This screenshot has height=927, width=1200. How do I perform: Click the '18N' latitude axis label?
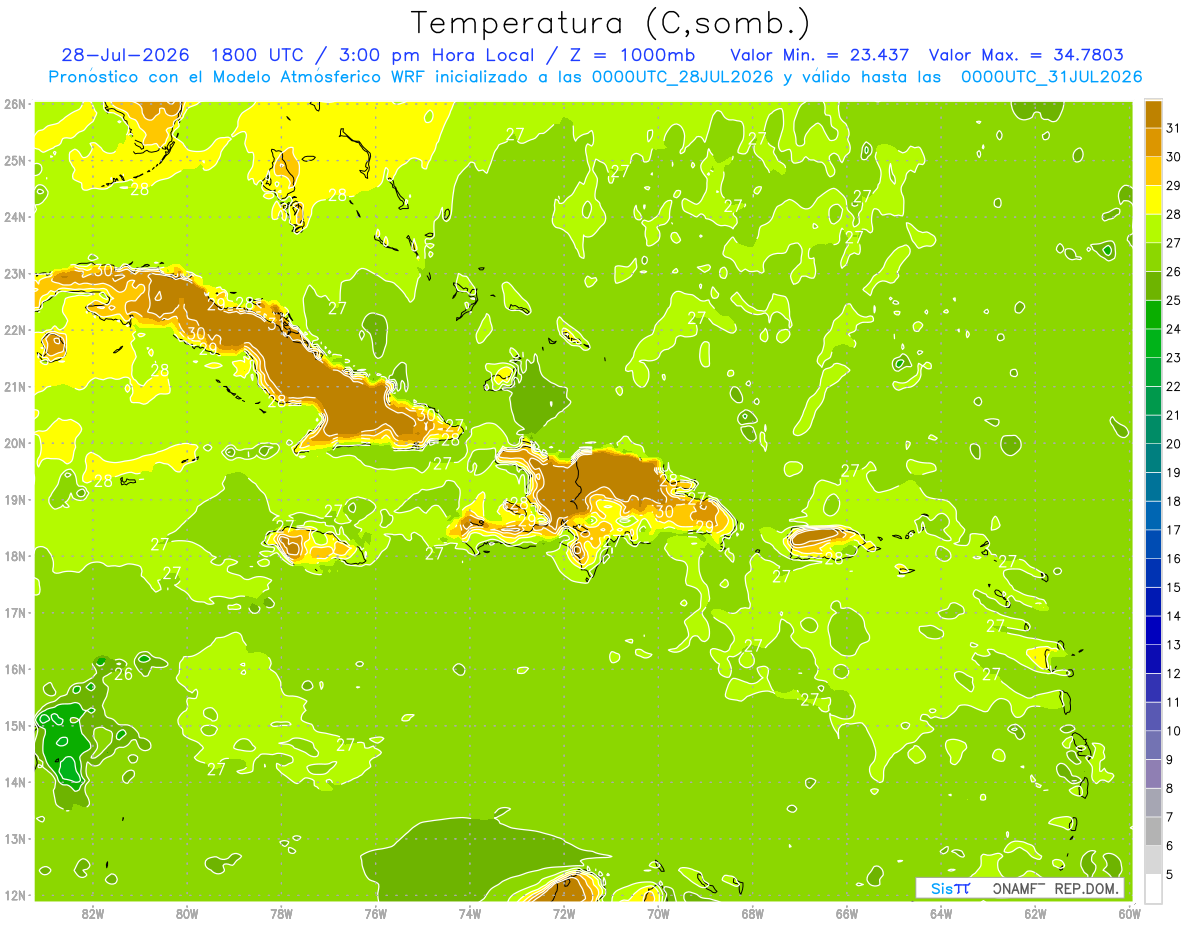[x=15, y=556]
